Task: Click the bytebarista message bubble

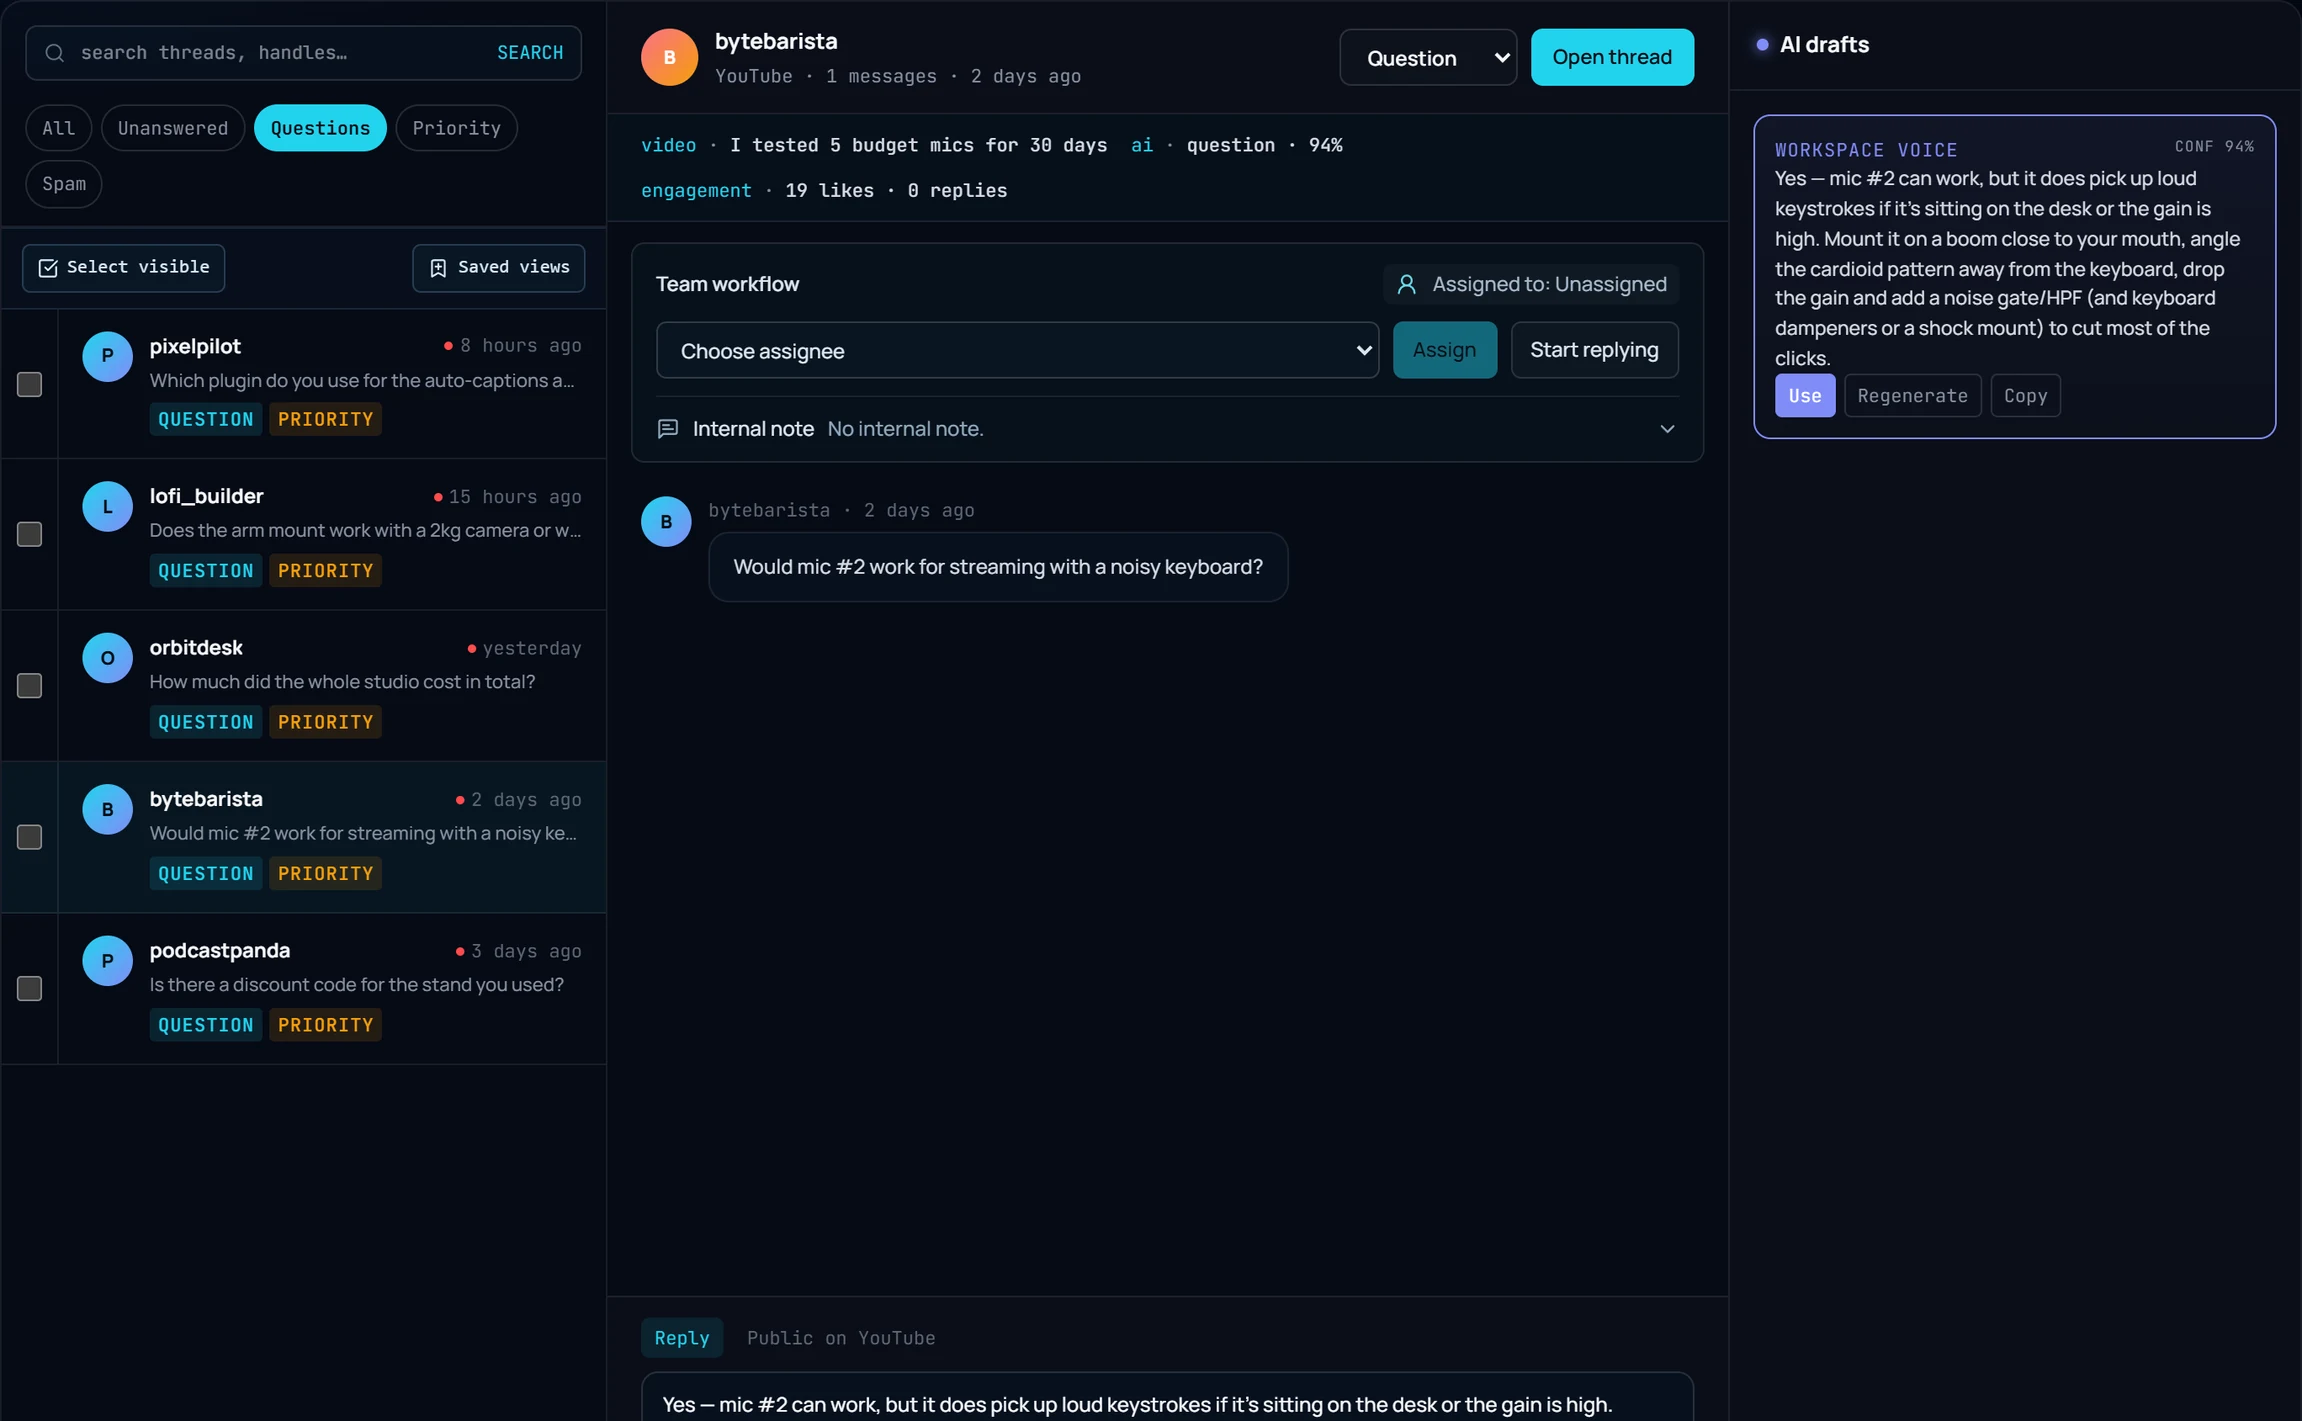Action: coord(998,567)
